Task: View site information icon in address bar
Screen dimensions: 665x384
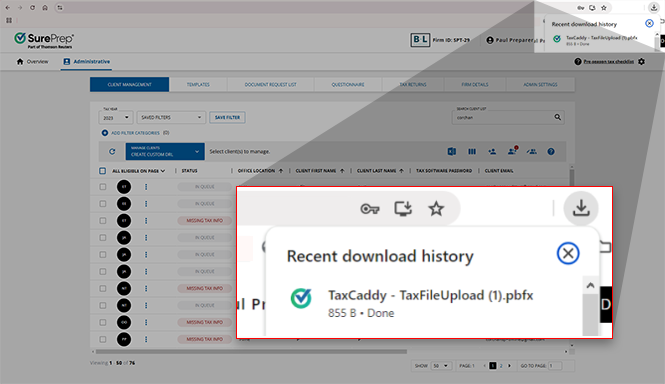Action: (60, 8)
